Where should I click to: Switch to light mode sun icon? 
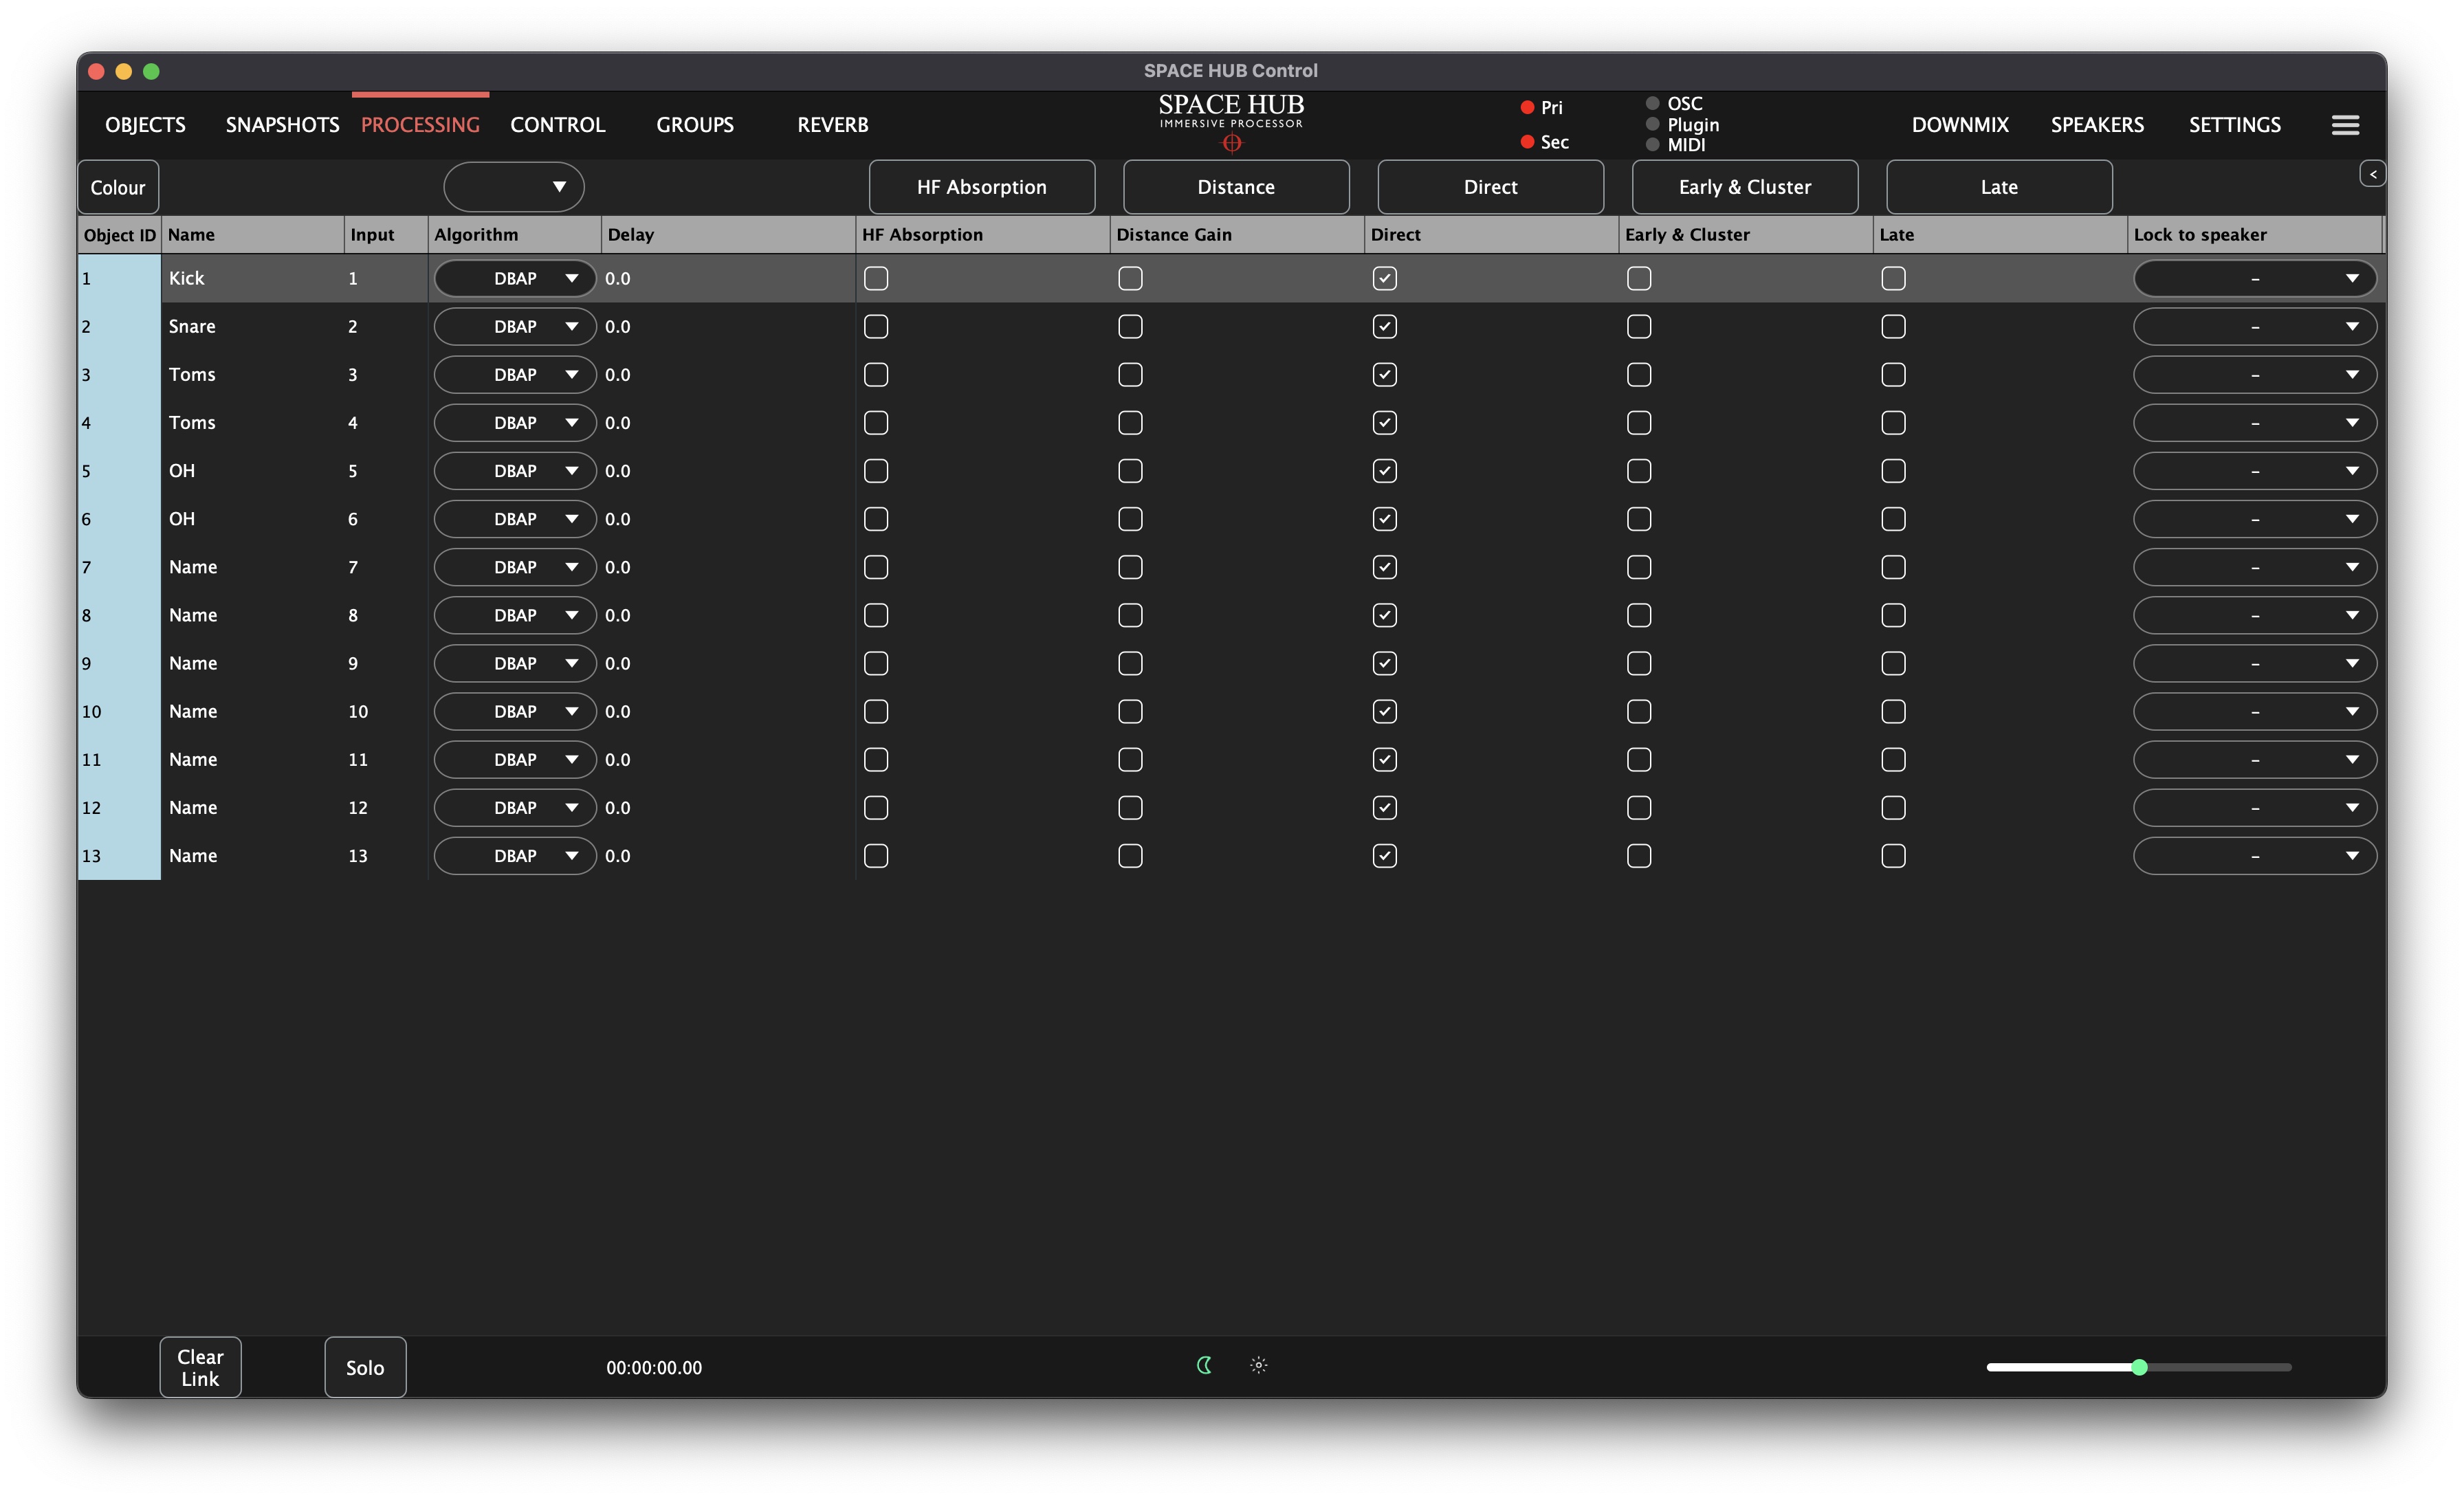1259,1365
